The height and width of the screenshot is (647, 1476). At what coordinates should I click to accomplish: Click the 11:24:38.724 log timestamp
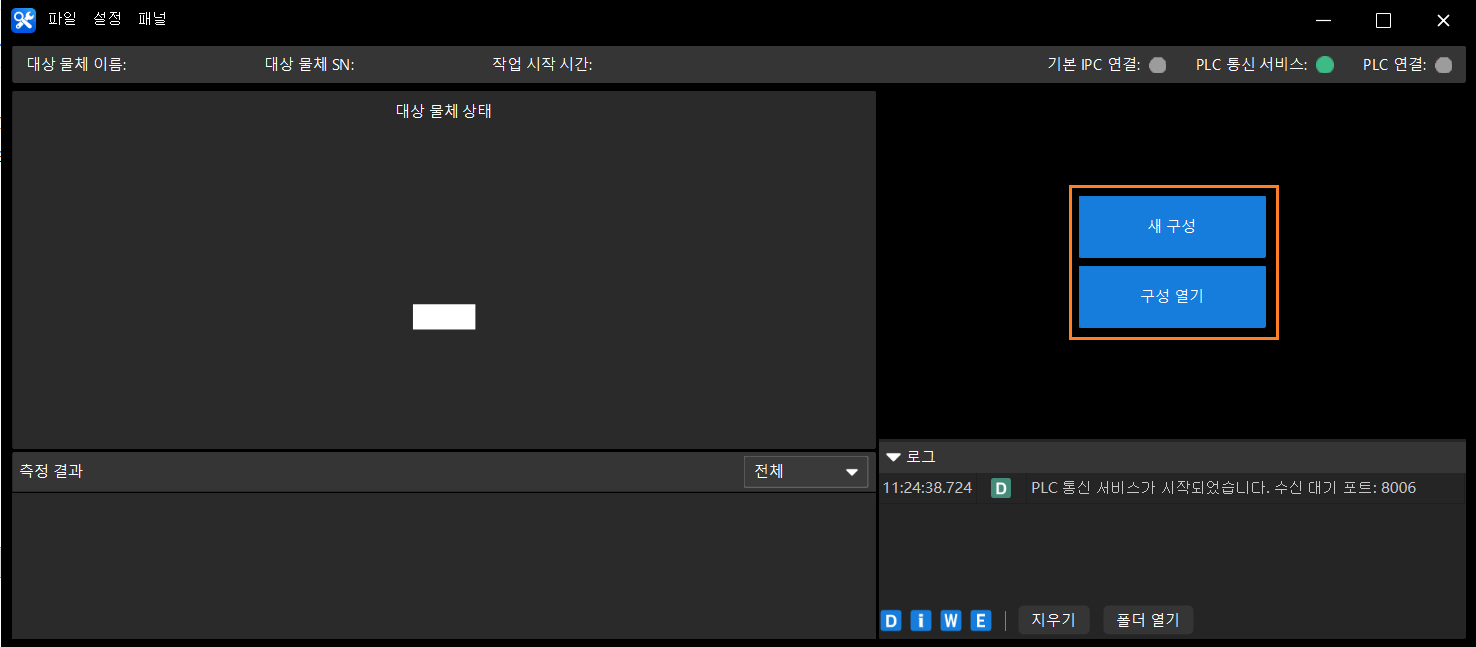pyautogui.click(x=927, y=488)
